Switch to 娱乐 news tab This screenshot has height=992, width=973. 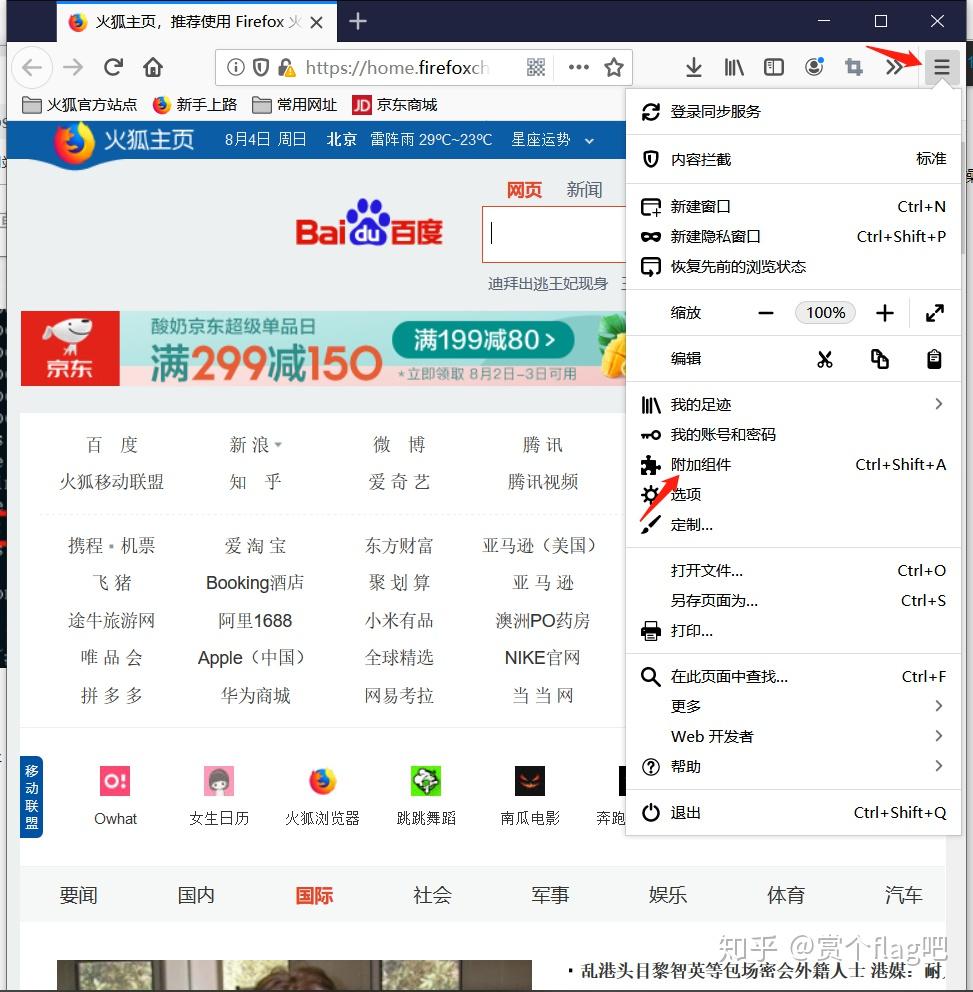(668, 895)
